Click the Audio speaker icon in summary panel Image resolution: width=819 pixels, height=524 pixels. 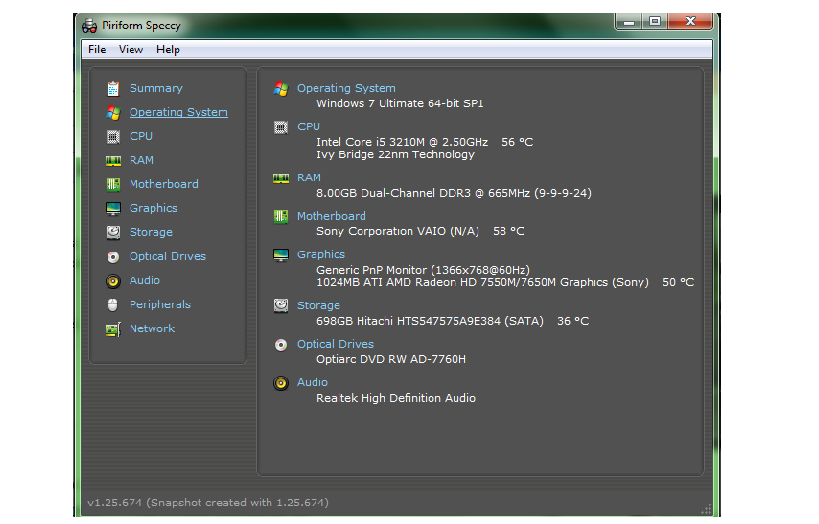[x=280, y=383]
